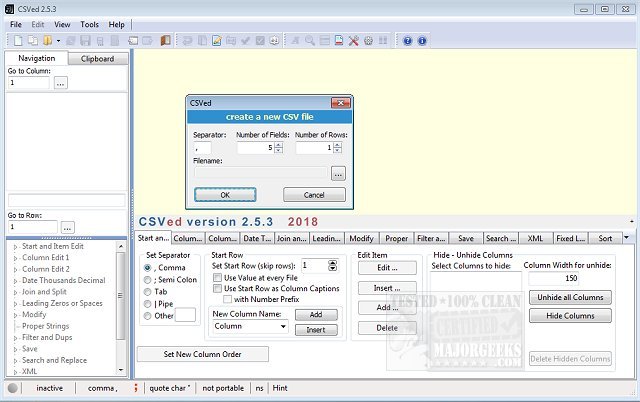Enable Use Value at every File checkbox

[217, 278]
